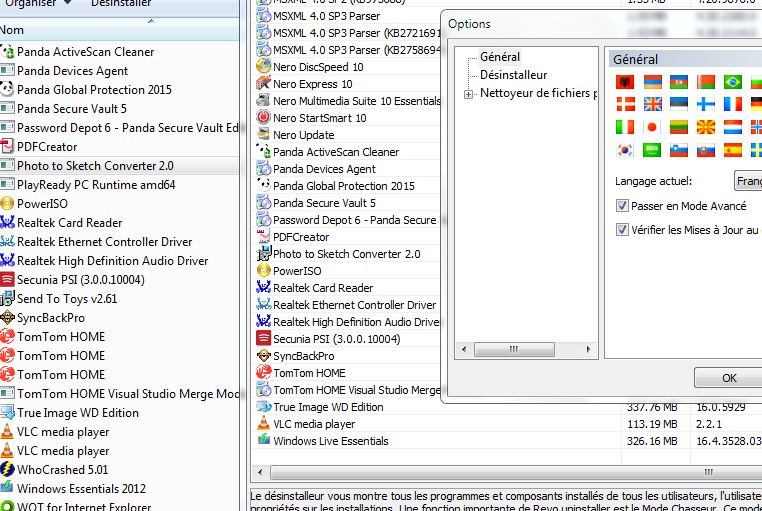Select True Image WD Edition in Revo list

click(x=328, y=407)
